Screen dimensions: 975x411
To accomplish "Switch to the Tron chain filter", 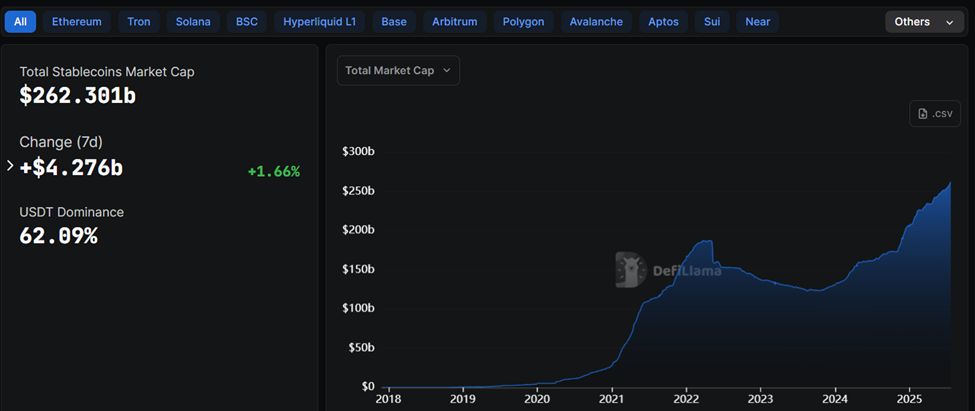I will coord(139,21).
